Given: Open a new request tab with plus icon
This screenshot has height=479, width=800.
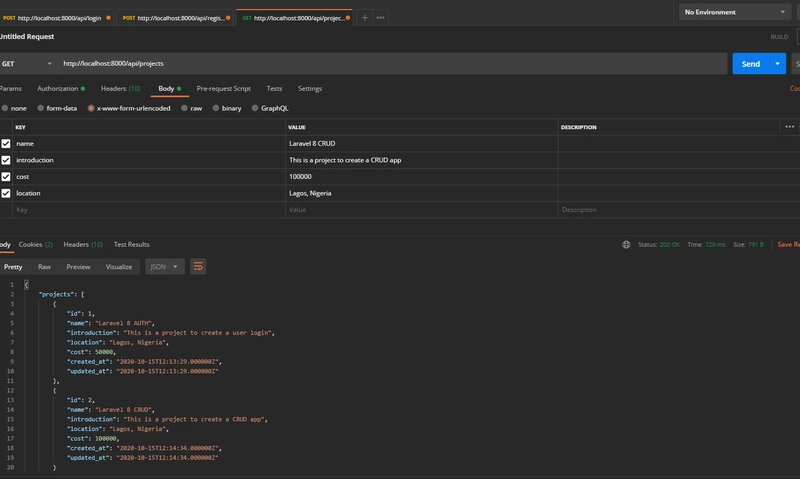Looking at the screenshot, I should (364, 17).
